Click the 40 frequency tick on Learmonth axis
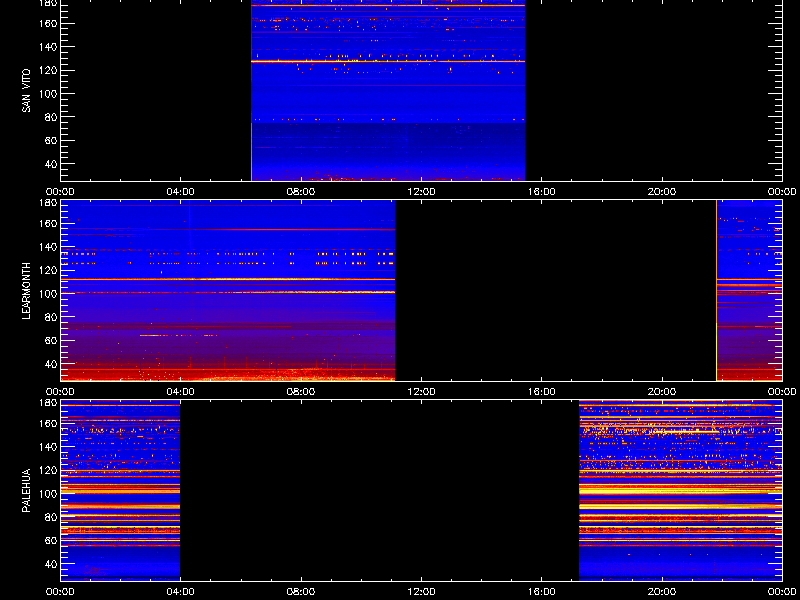The height and width of the screenshot is (600, 800). (51, 364)
